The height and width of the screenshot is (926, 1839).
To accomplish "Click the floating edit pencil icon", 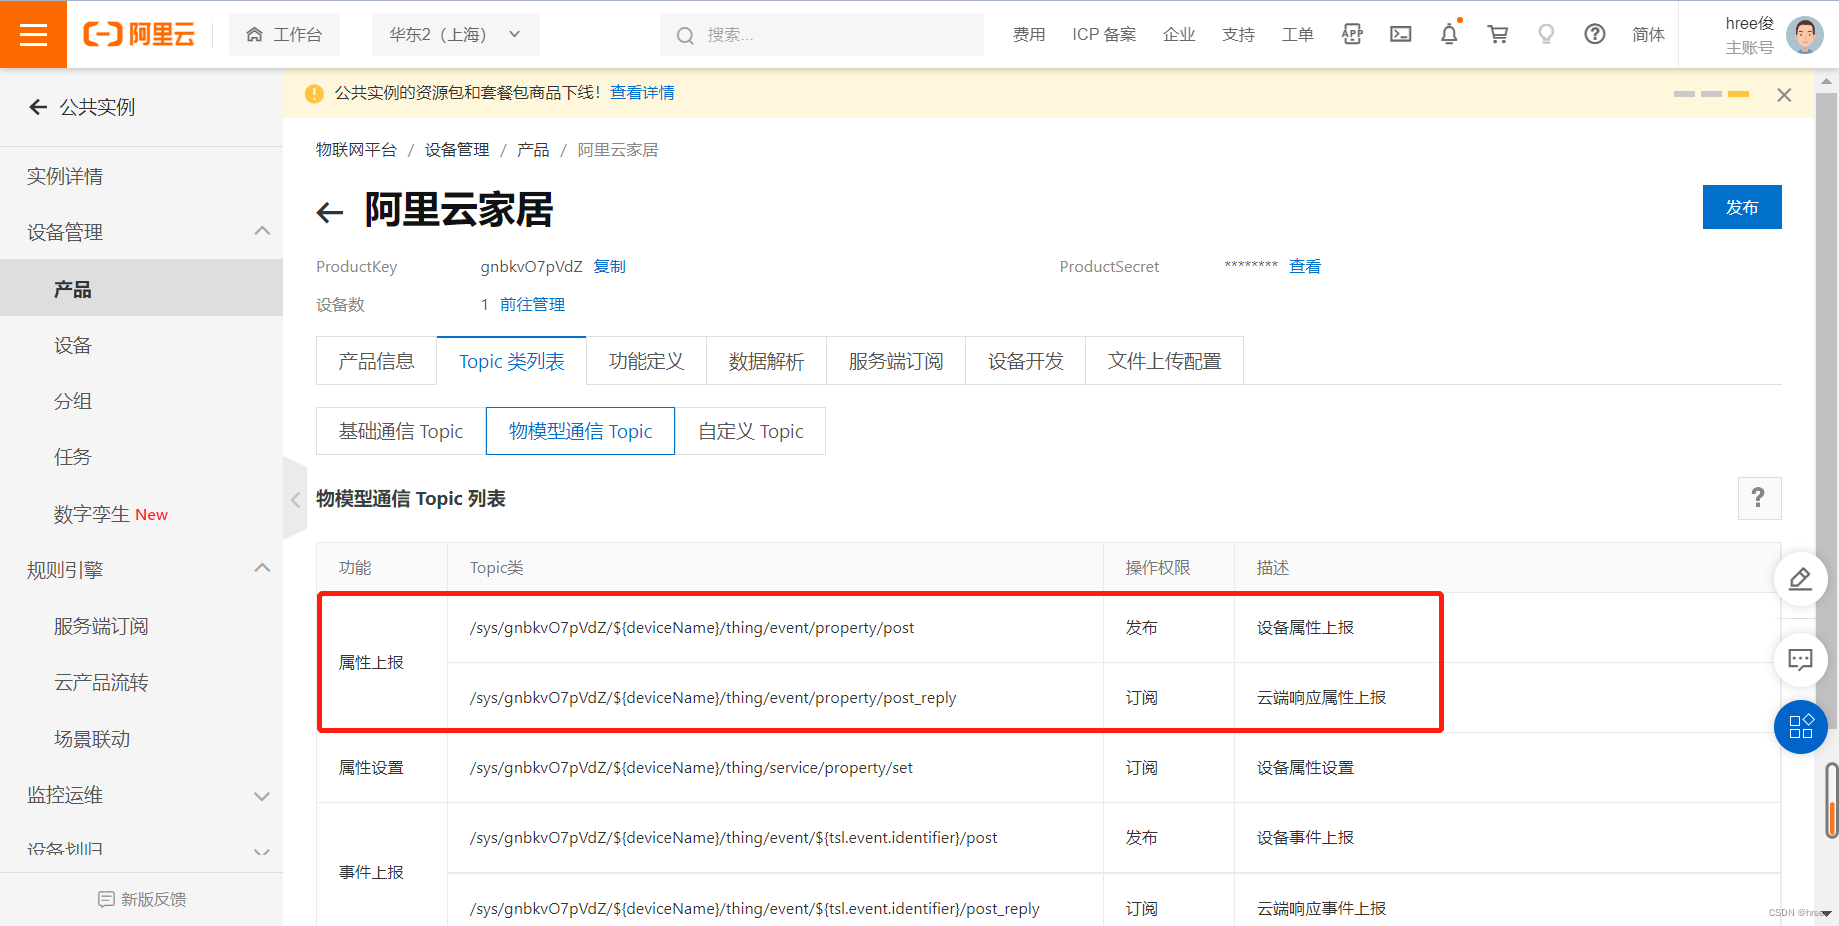I will [1800, 578].
